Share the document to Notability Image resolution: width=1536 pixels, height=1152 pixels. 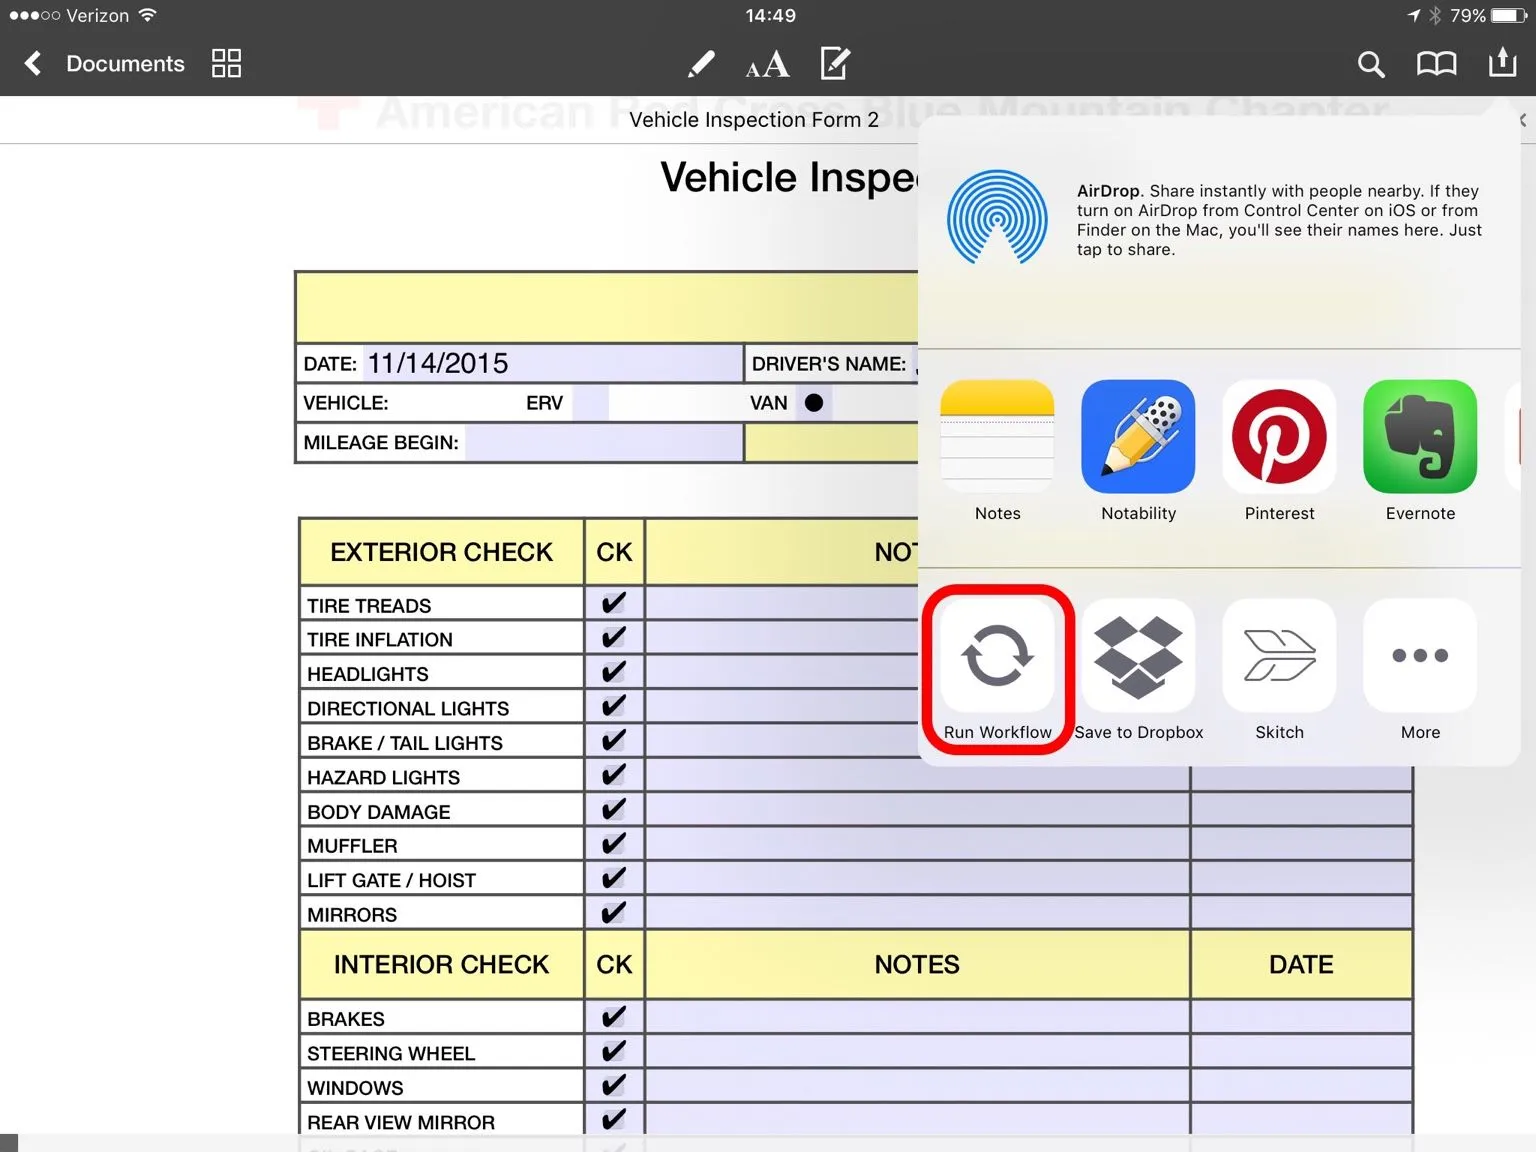[1138, 437]
